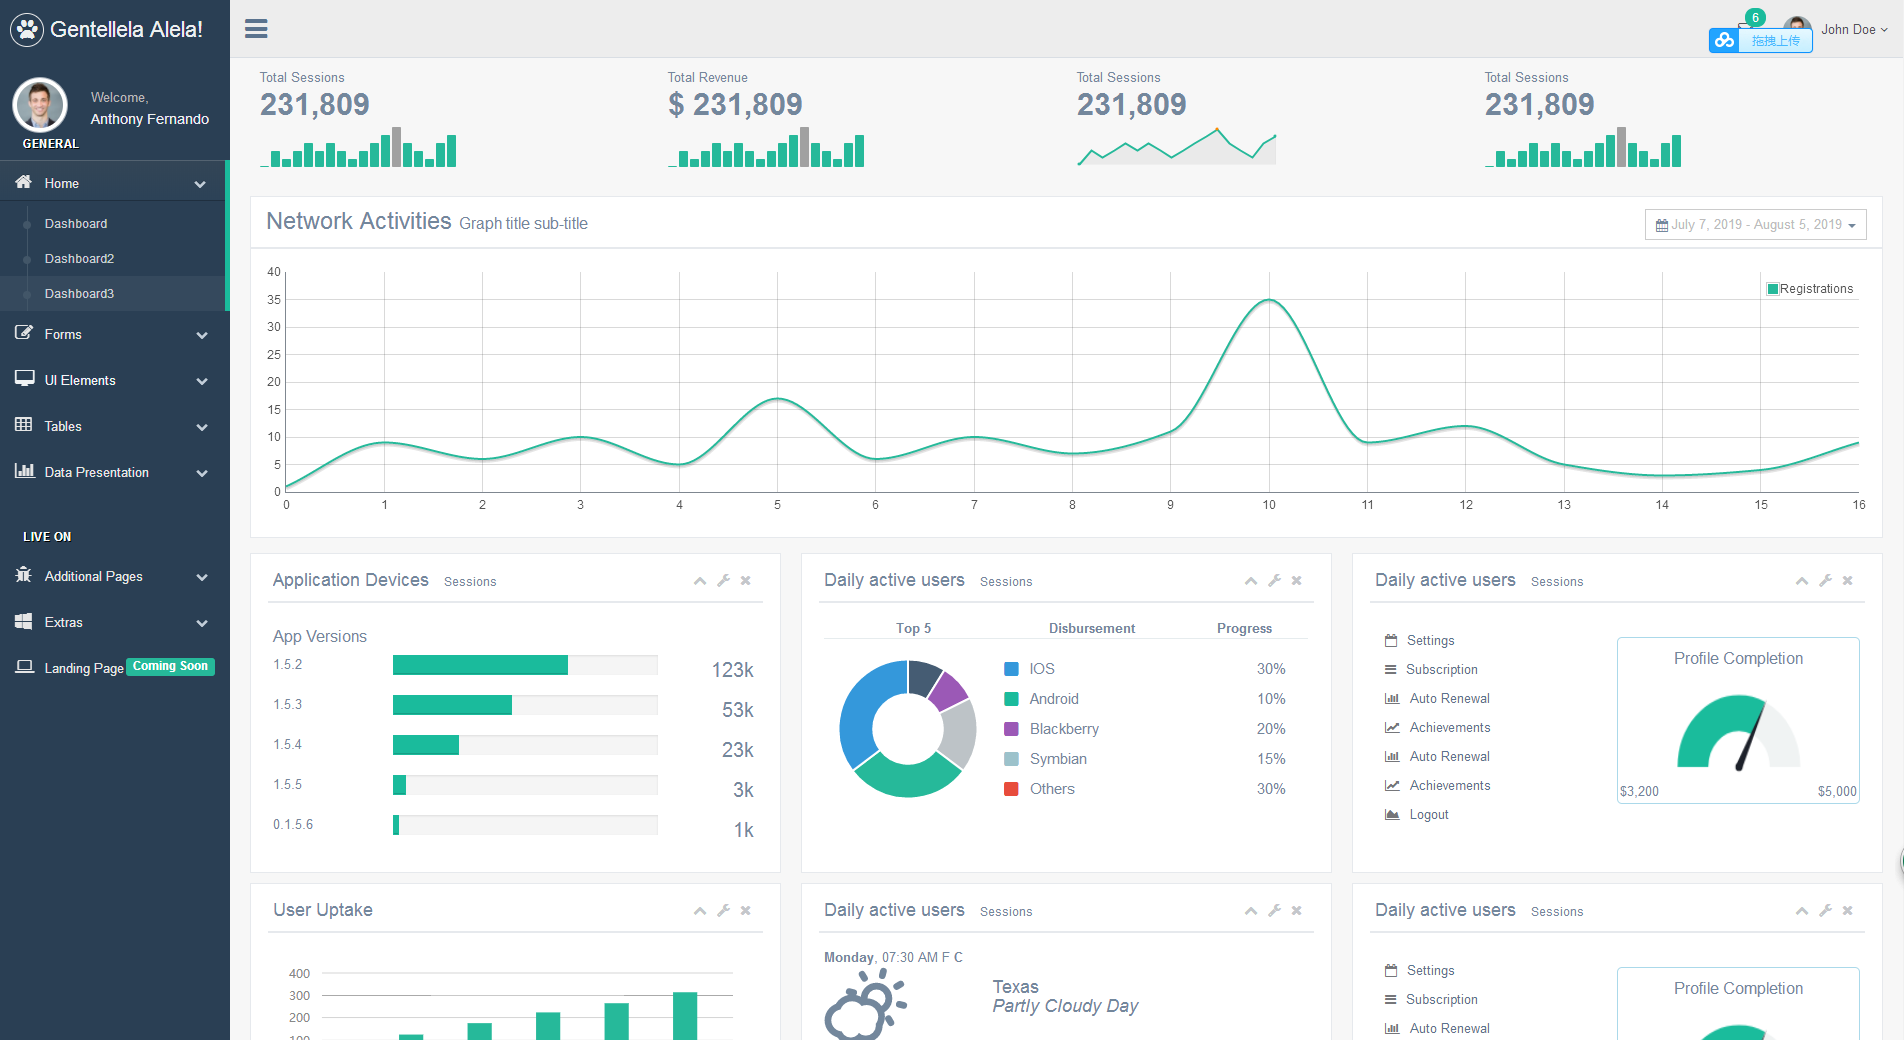Click the Home house icon in sidebar
1904x1040 pixels.
[x=24, y=182]
